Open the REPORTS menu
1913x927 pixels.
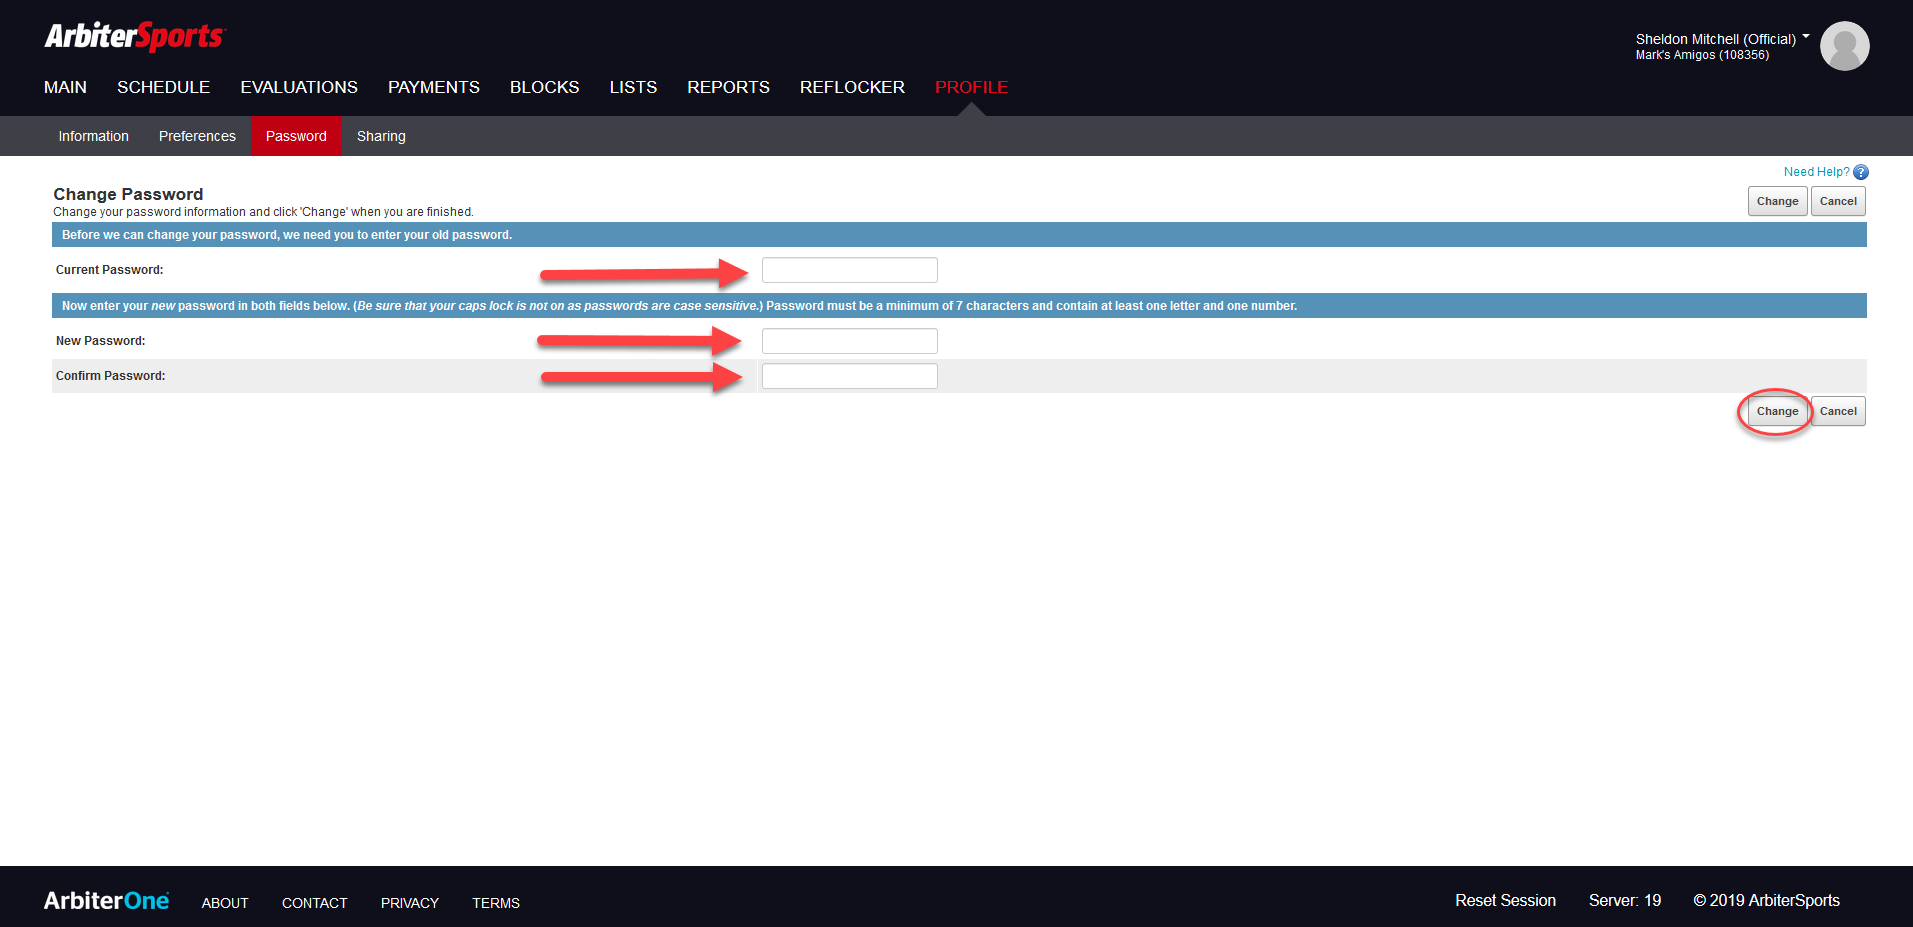pyautogui.click(x=728, y=87)
